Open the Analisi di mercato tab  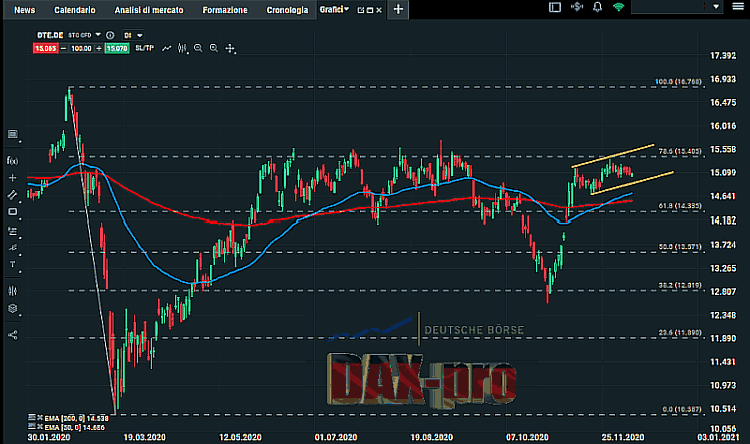pyautogui.click(x=149, y=10)
